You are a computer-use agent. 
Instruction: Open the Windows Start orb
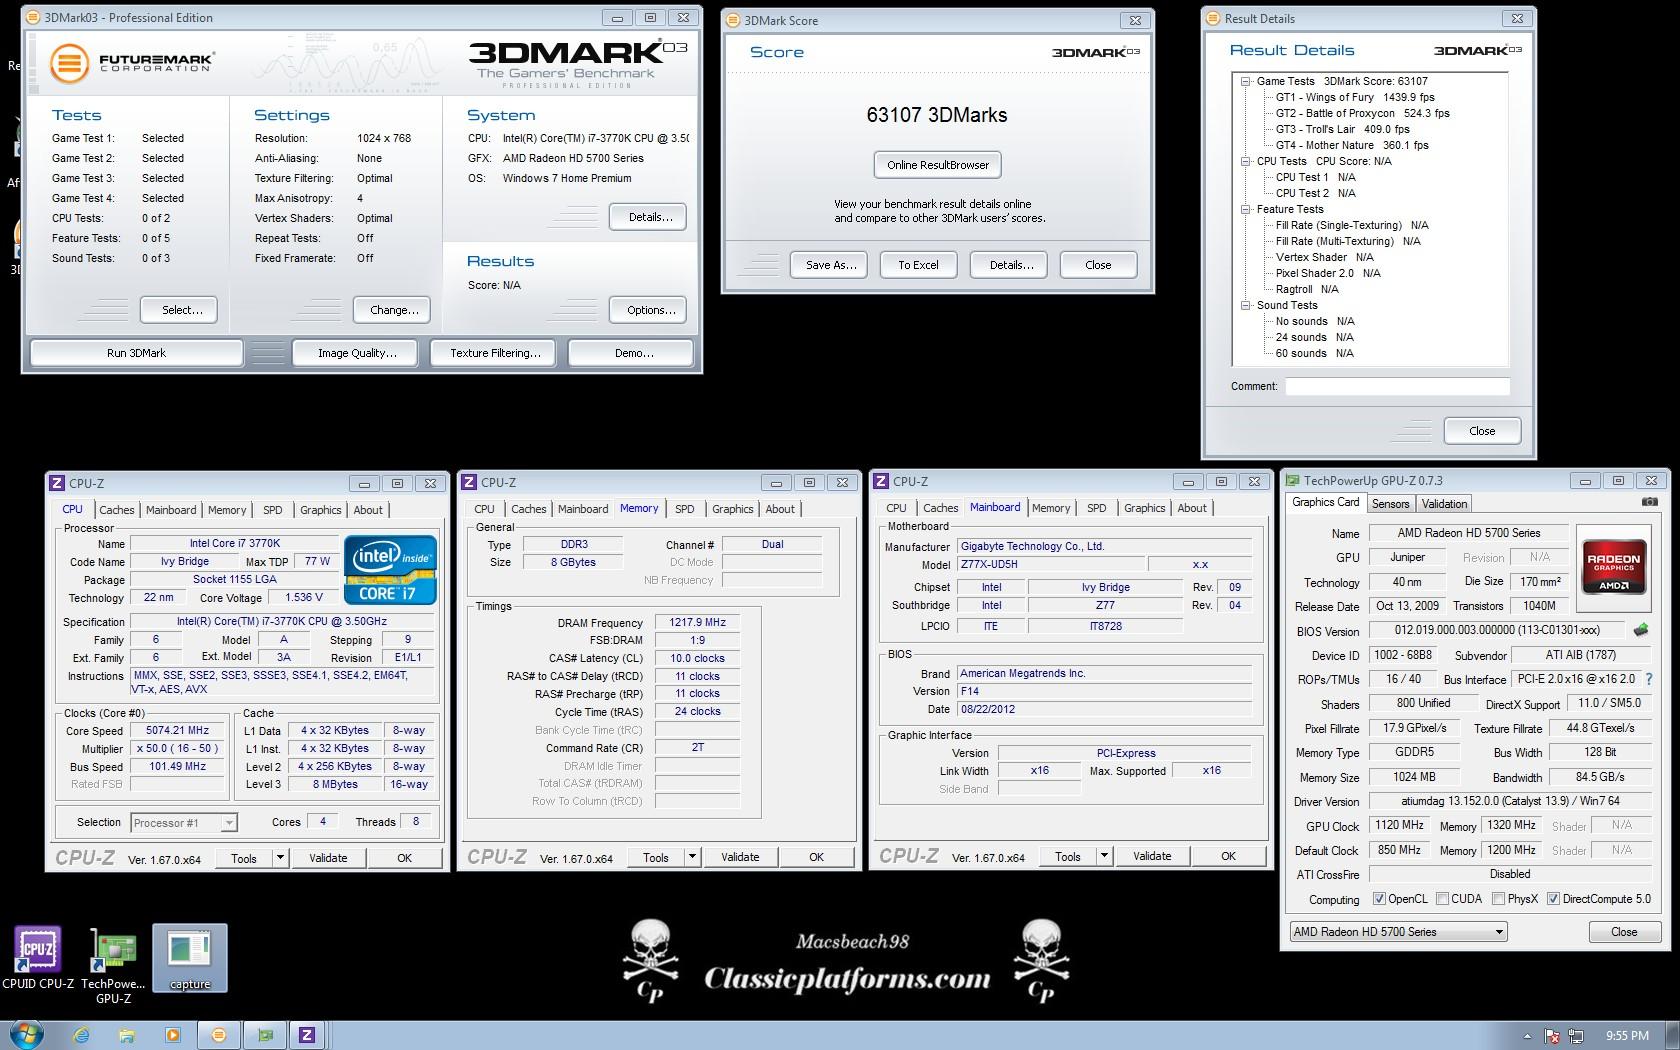(x=26, y=1035)
